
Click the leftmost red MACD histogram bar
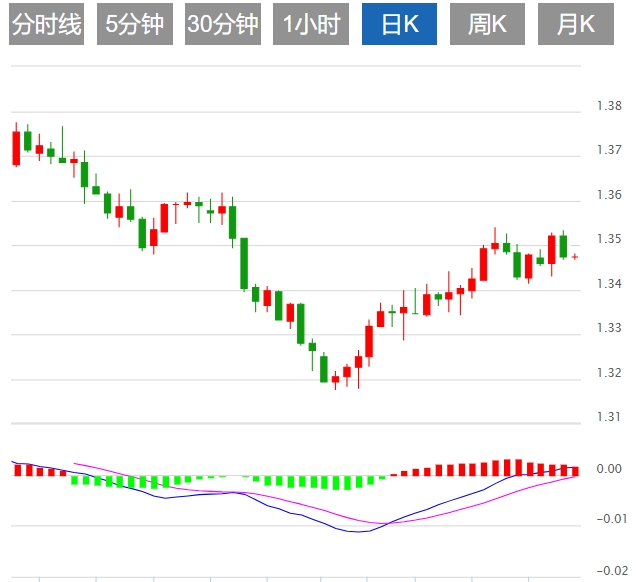(x=16, y=470)
